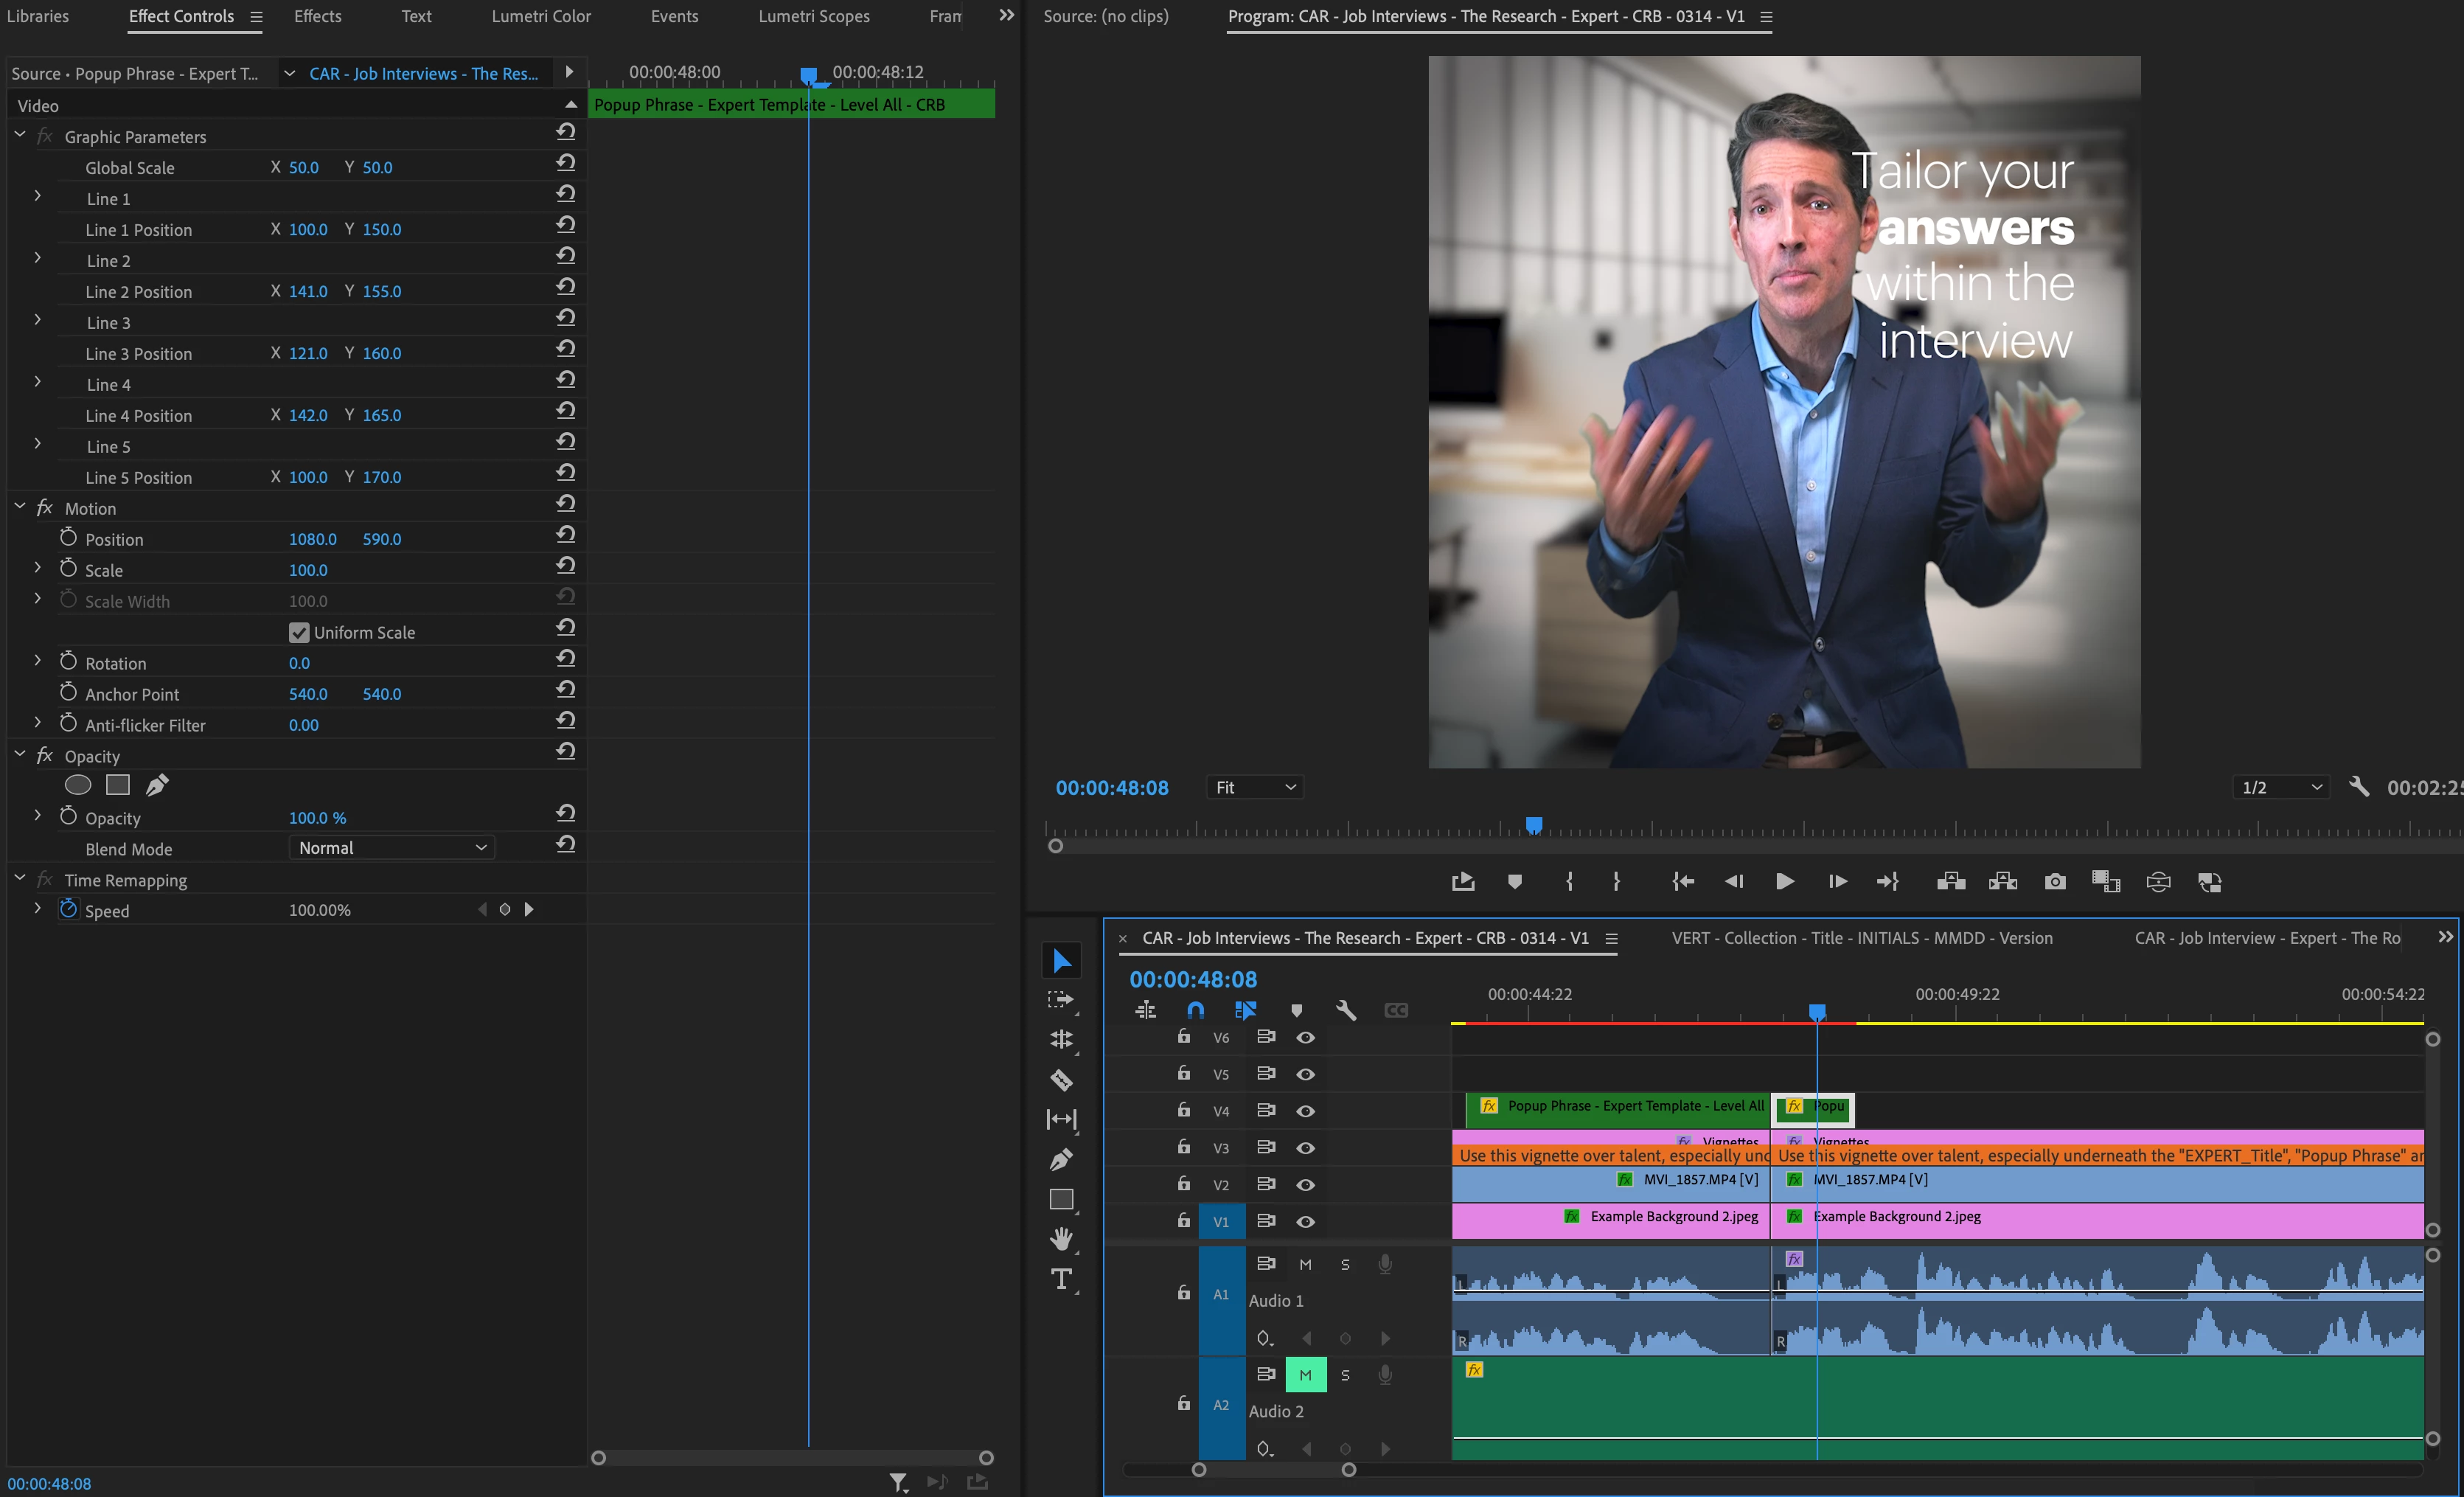This screenshot has width=2464, height=1497.
Task: Select the Type tool
Action: [1061, 1279]
